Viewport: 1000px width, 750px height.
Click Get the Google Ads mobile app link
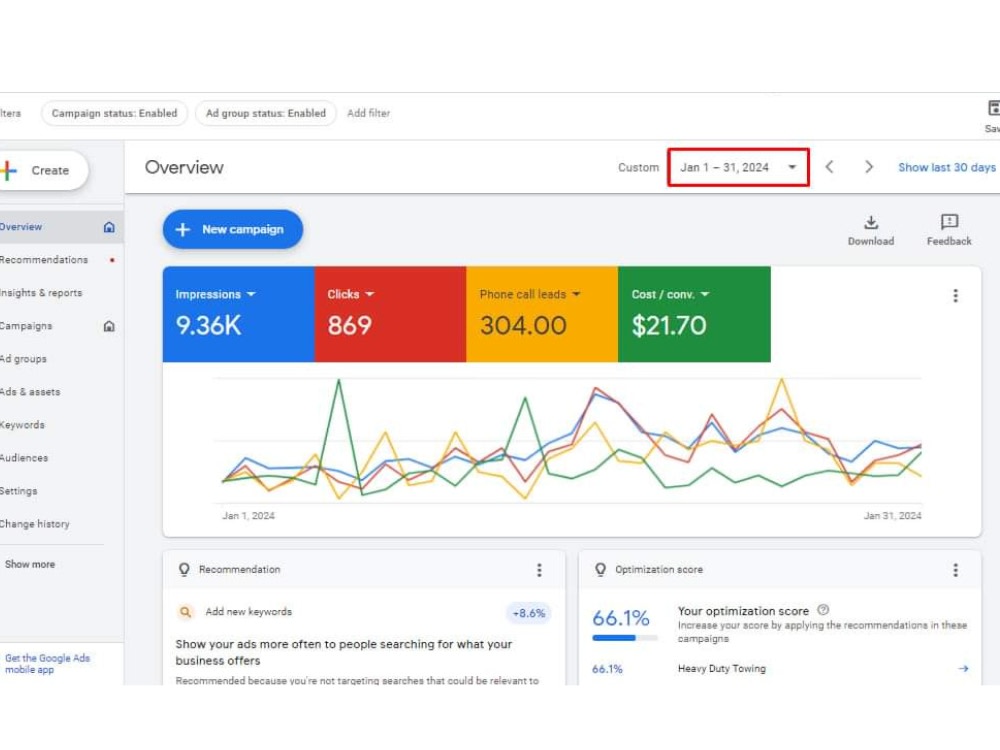tap(47, 664)
